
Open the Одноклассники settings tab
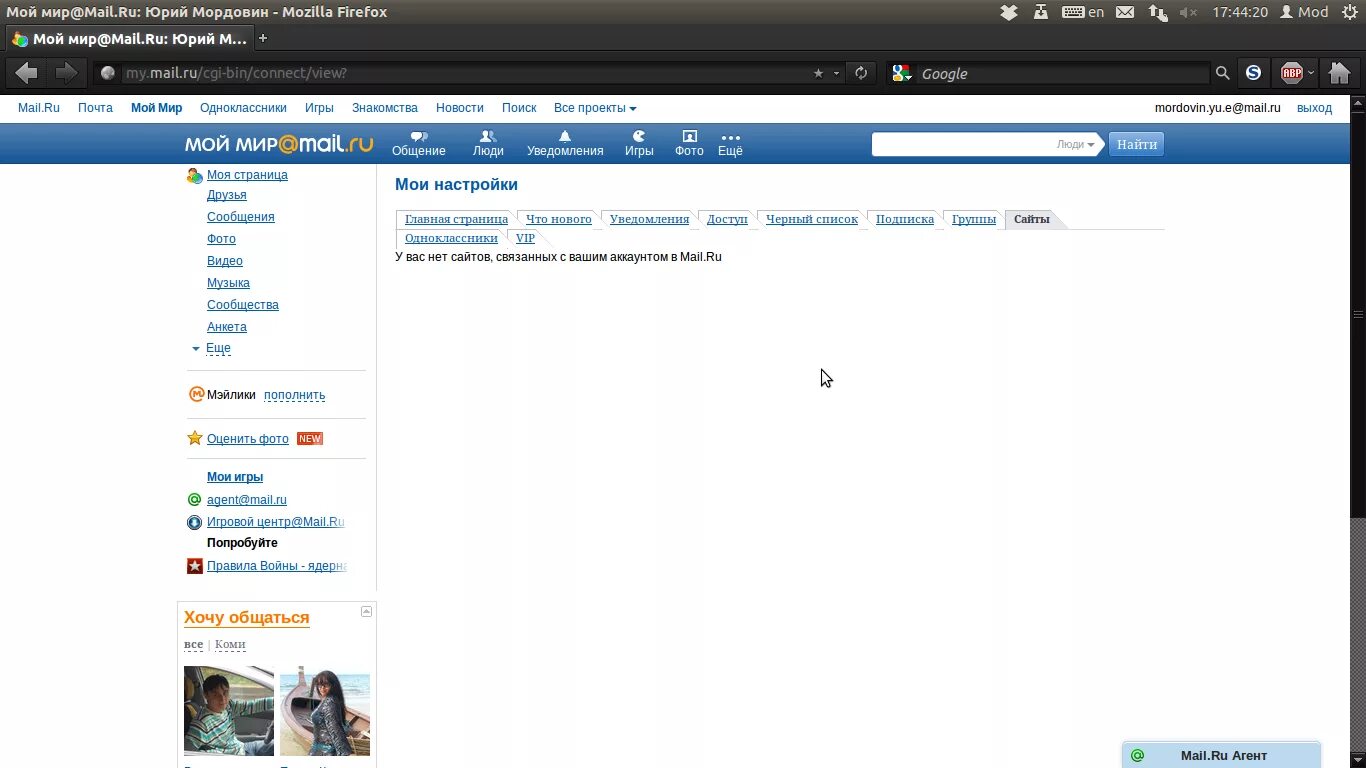click(x=451, y=238)
